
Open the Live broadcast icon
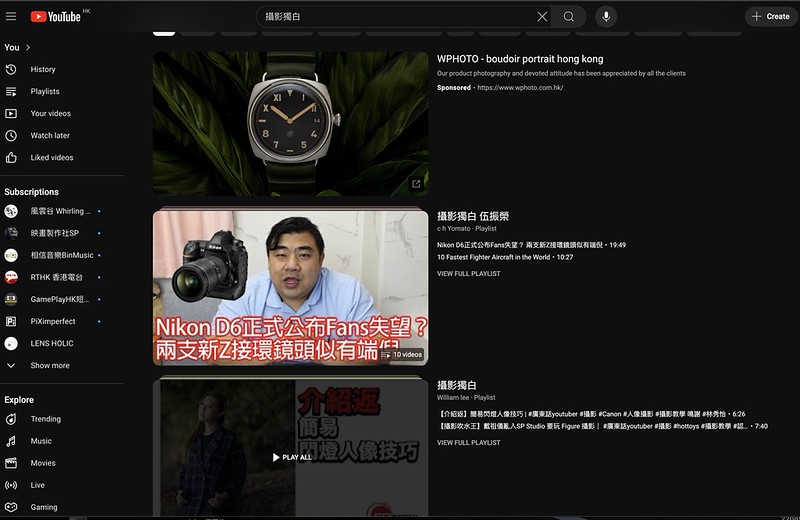11,485
